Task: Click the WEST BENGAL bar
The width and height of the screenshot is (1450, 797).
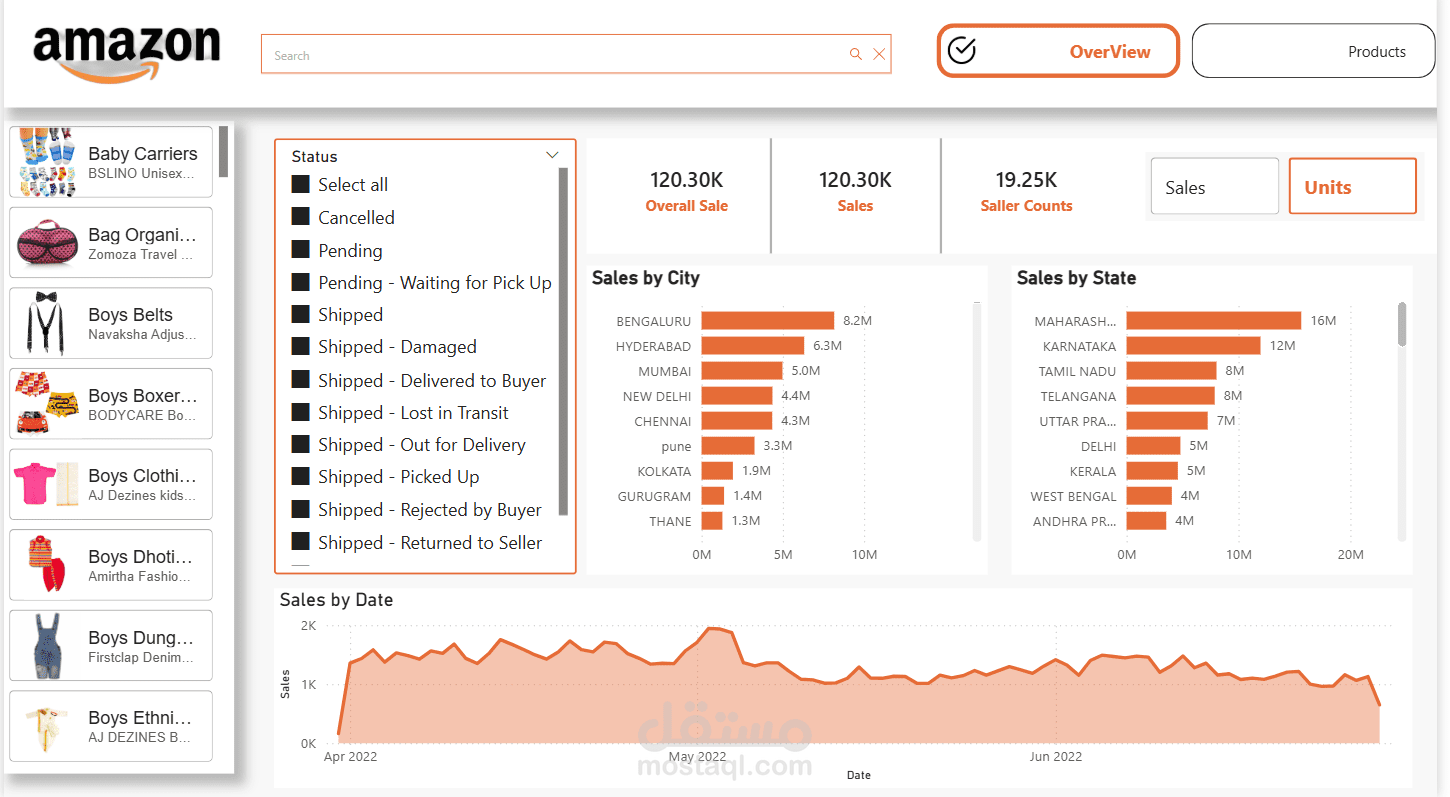Action: 1149,496
